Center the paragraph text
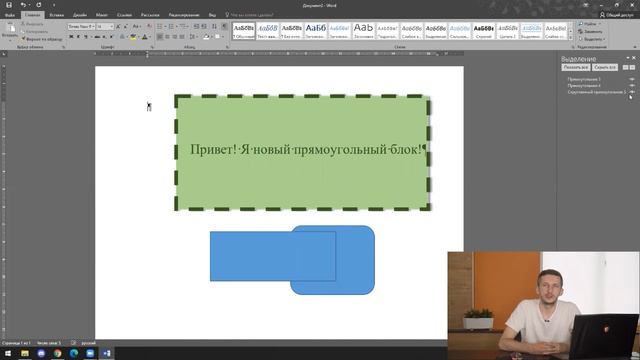The image size is (640, 360). click(167, 37)
